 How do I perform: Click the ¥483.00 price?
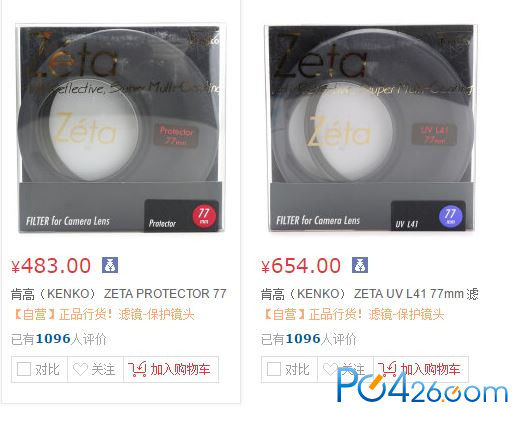pyautogui.click(x=51, y=266)
